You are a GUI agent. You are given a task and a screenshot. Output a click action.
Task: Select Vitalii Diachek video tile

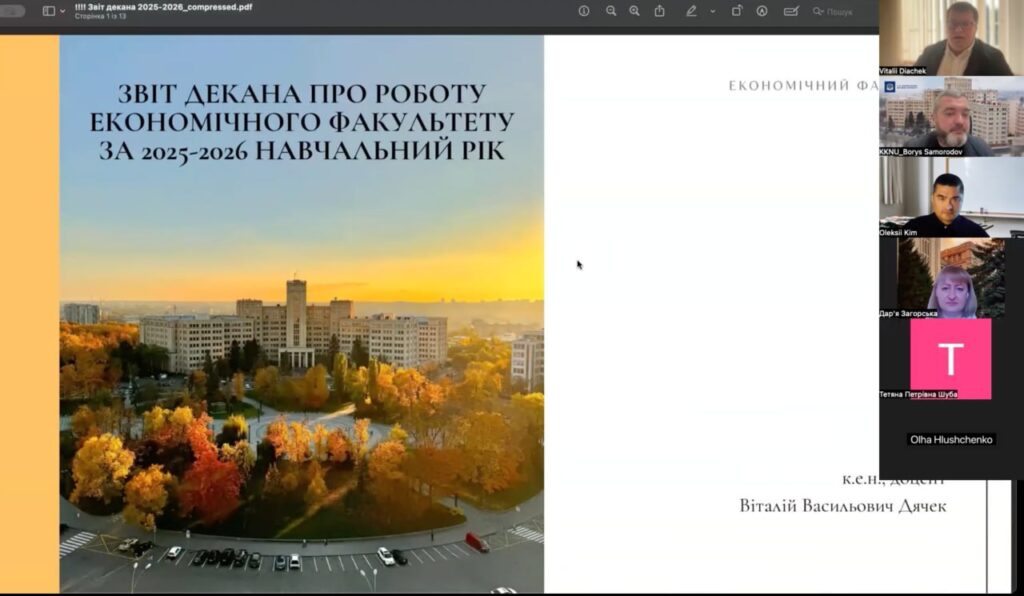[951, 38]
